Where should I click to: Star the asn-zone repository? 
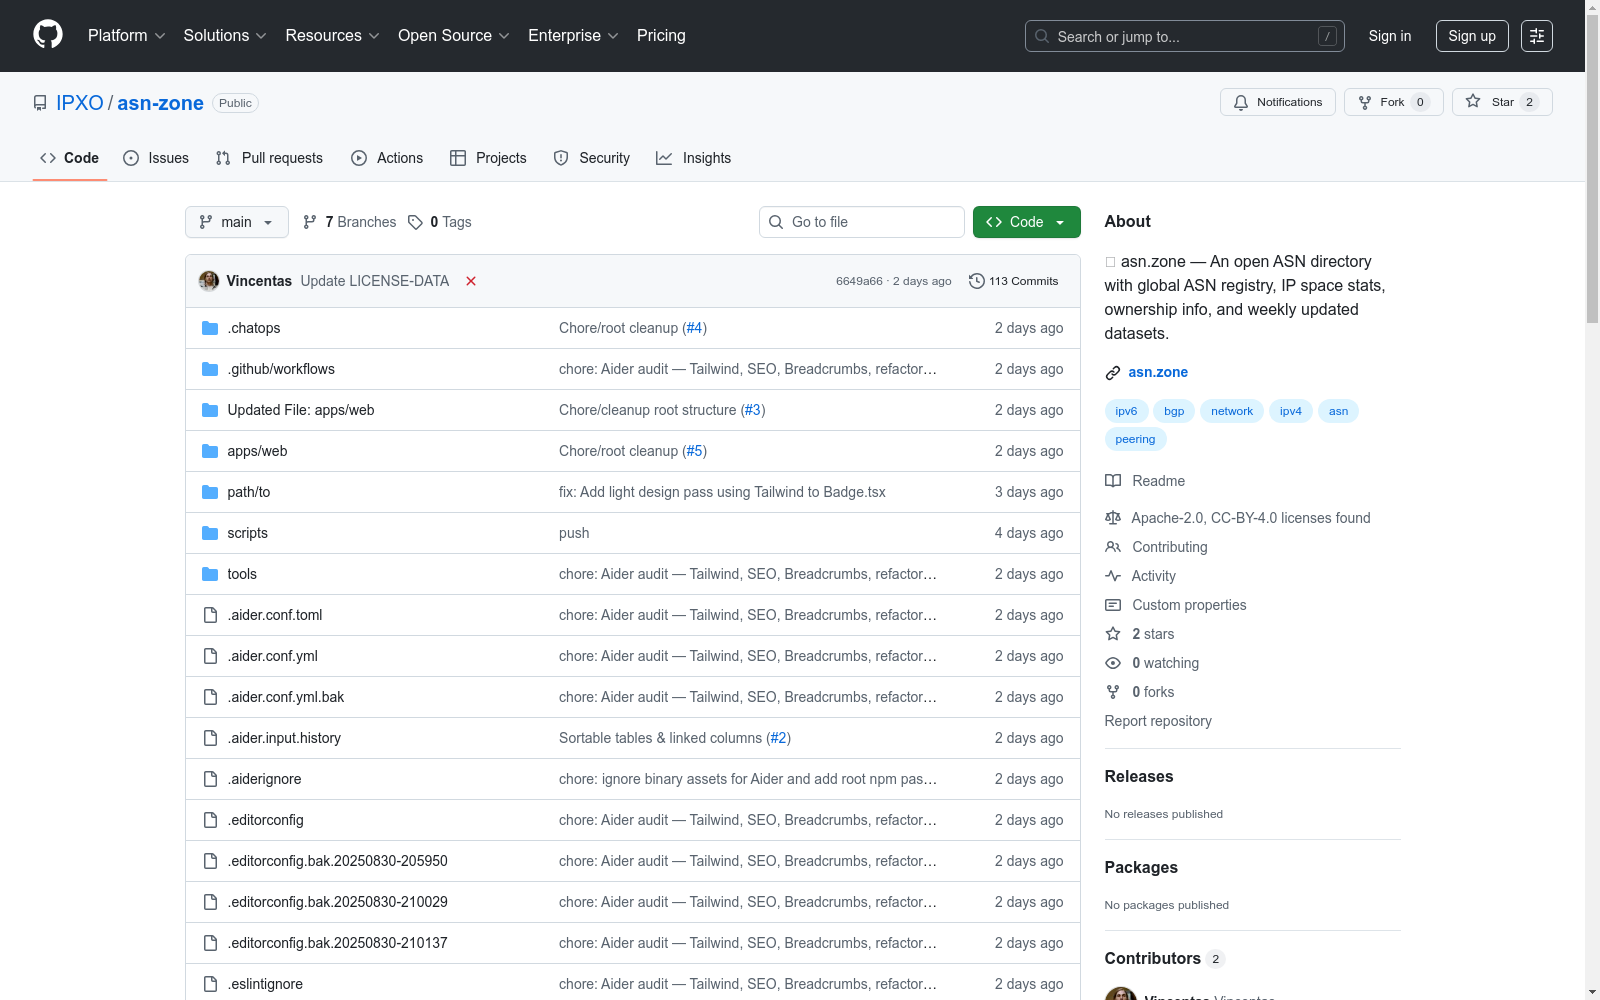(x=1502, y=102)
